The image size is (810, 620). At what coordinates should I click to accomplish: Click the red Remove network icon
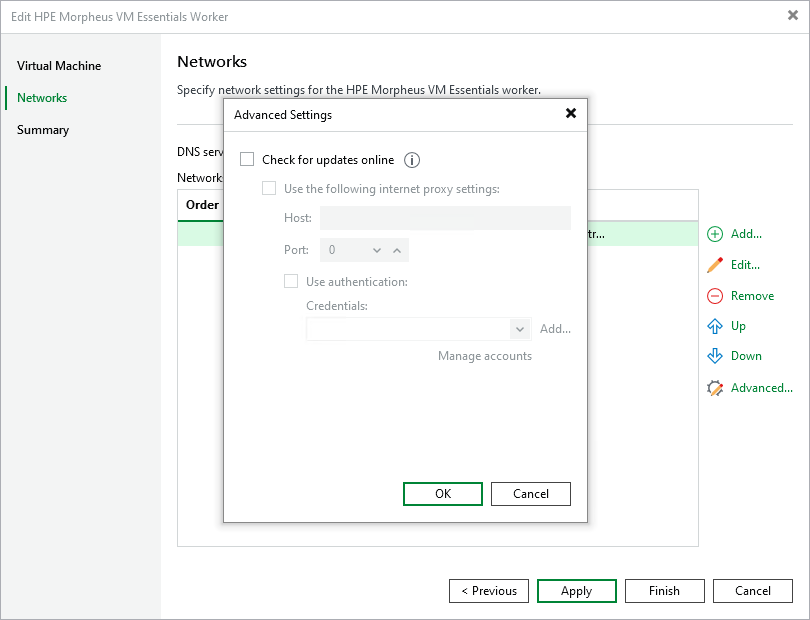point(715,295)
